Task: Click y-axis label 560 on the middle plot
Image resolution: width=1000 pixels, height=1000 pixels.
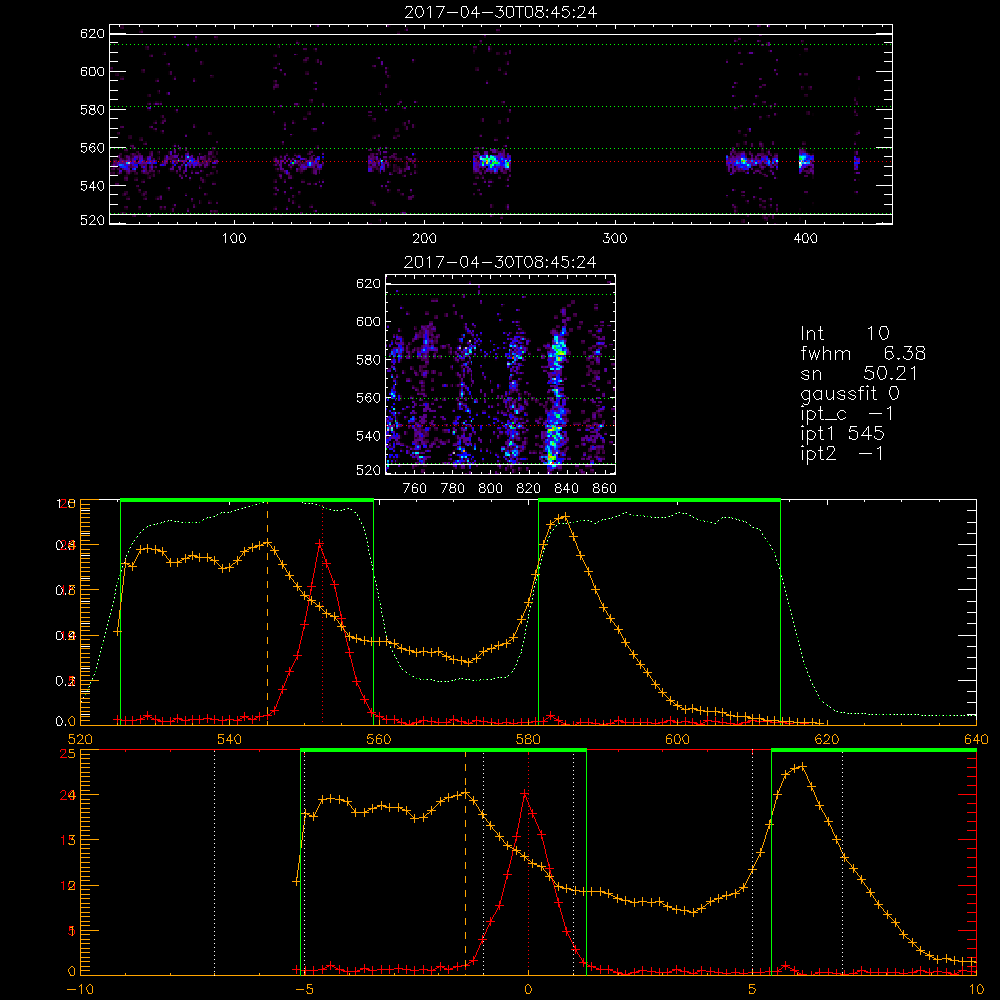Action: [369, 398]
